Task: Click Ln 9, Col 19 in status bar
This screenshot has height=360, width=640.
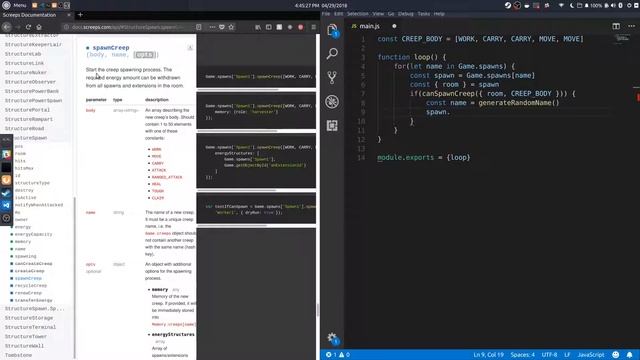Action: pyautogui.click(x=488, y=355)
